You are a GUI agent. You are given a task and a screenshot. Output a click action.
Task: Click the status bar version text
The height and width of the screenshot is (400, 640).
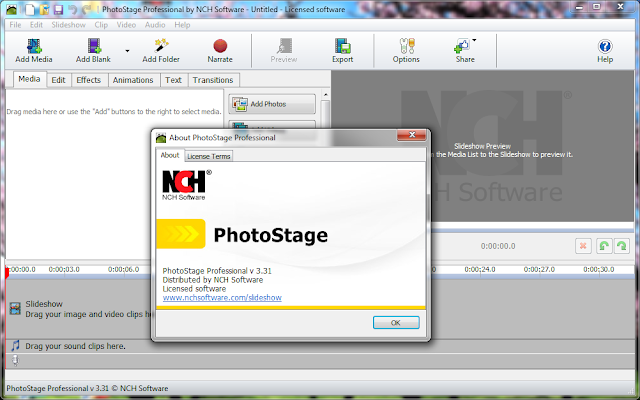87,388
